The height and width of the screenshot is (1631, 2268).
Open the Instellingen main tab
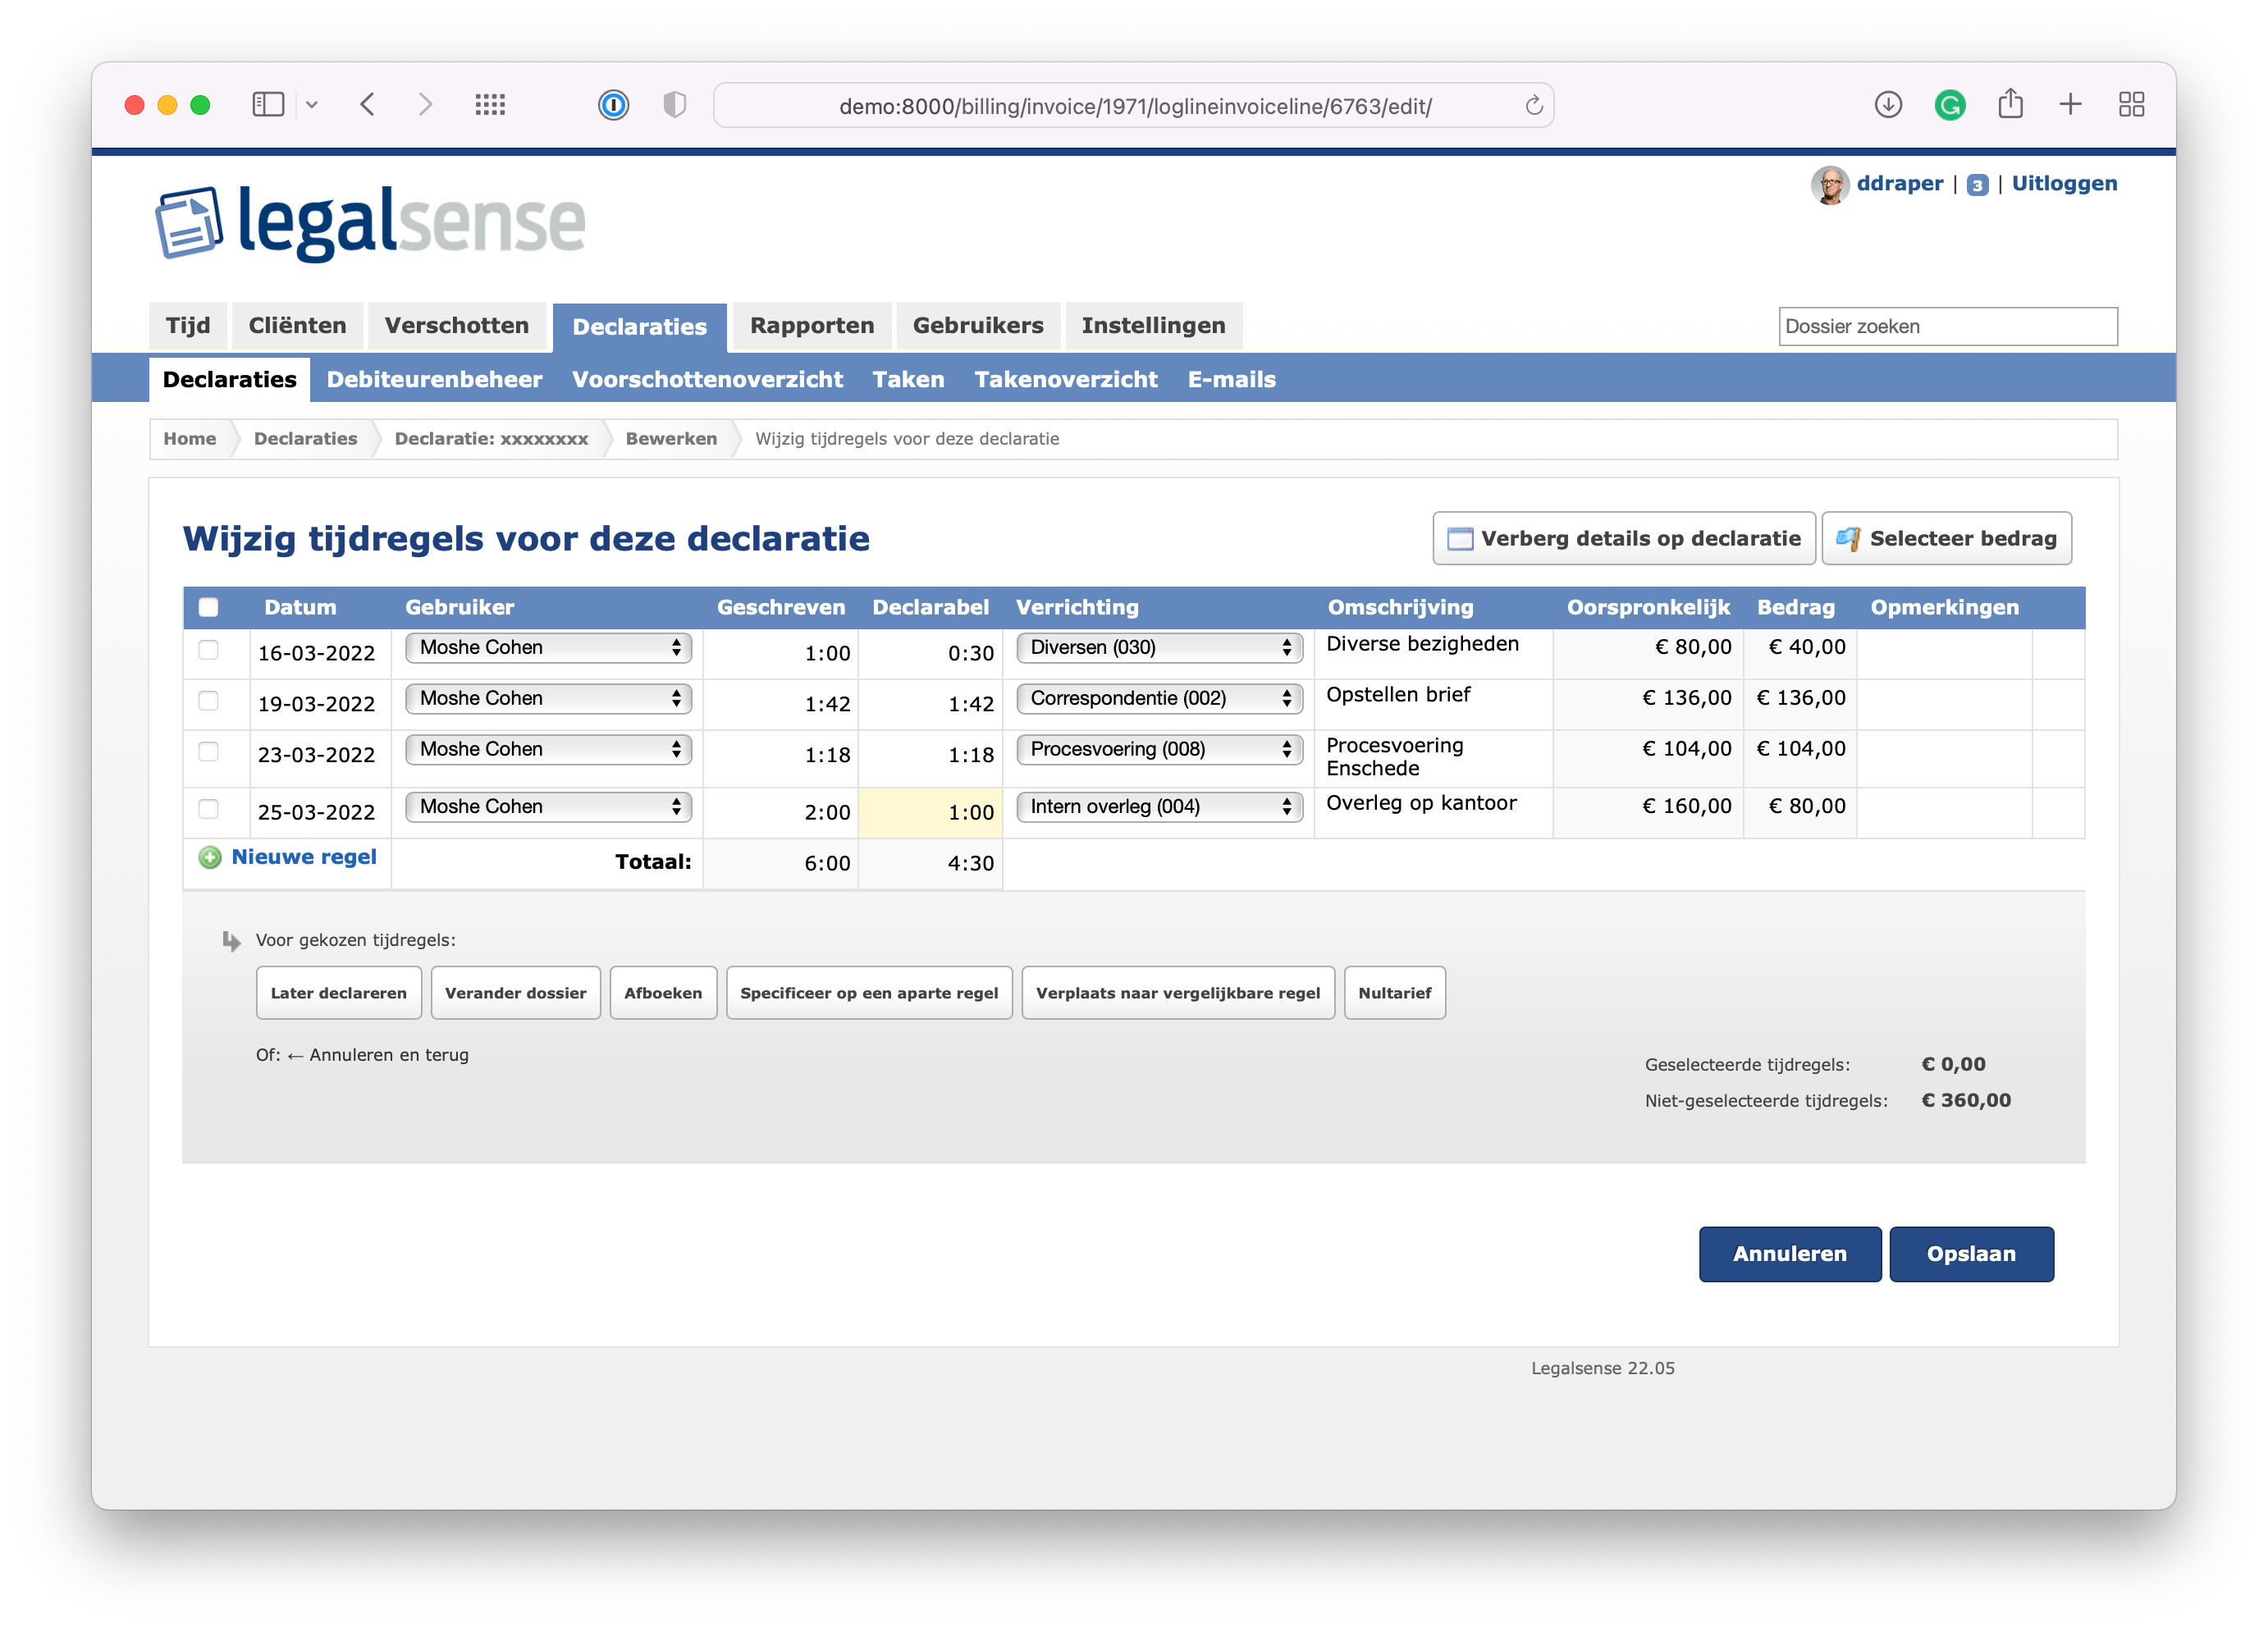(1153, 326)
